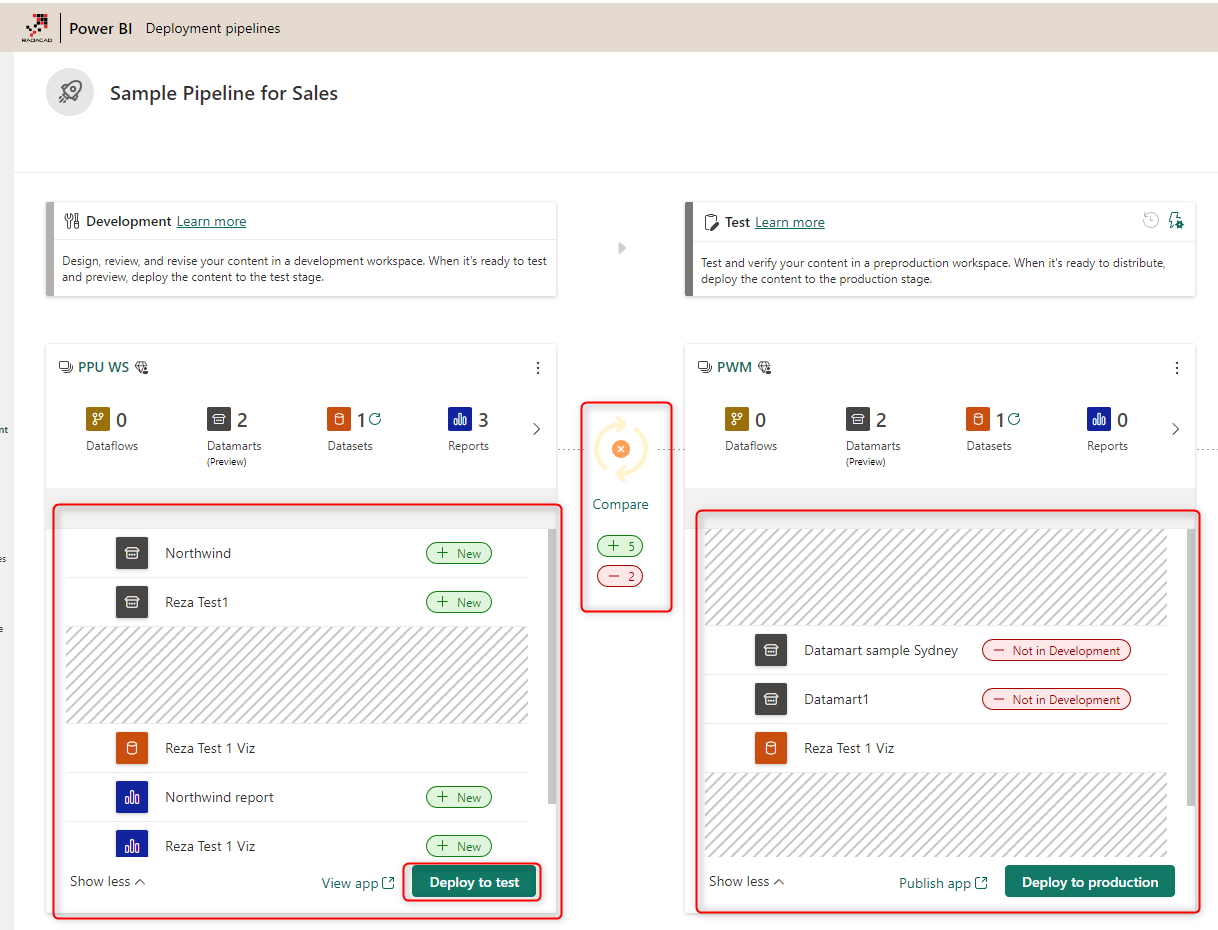The height and width of the screenshot is (930, 1218).
Task: Click Reza Test 1 Viz dataset icon in Test
Action: (x=770, y=748)
